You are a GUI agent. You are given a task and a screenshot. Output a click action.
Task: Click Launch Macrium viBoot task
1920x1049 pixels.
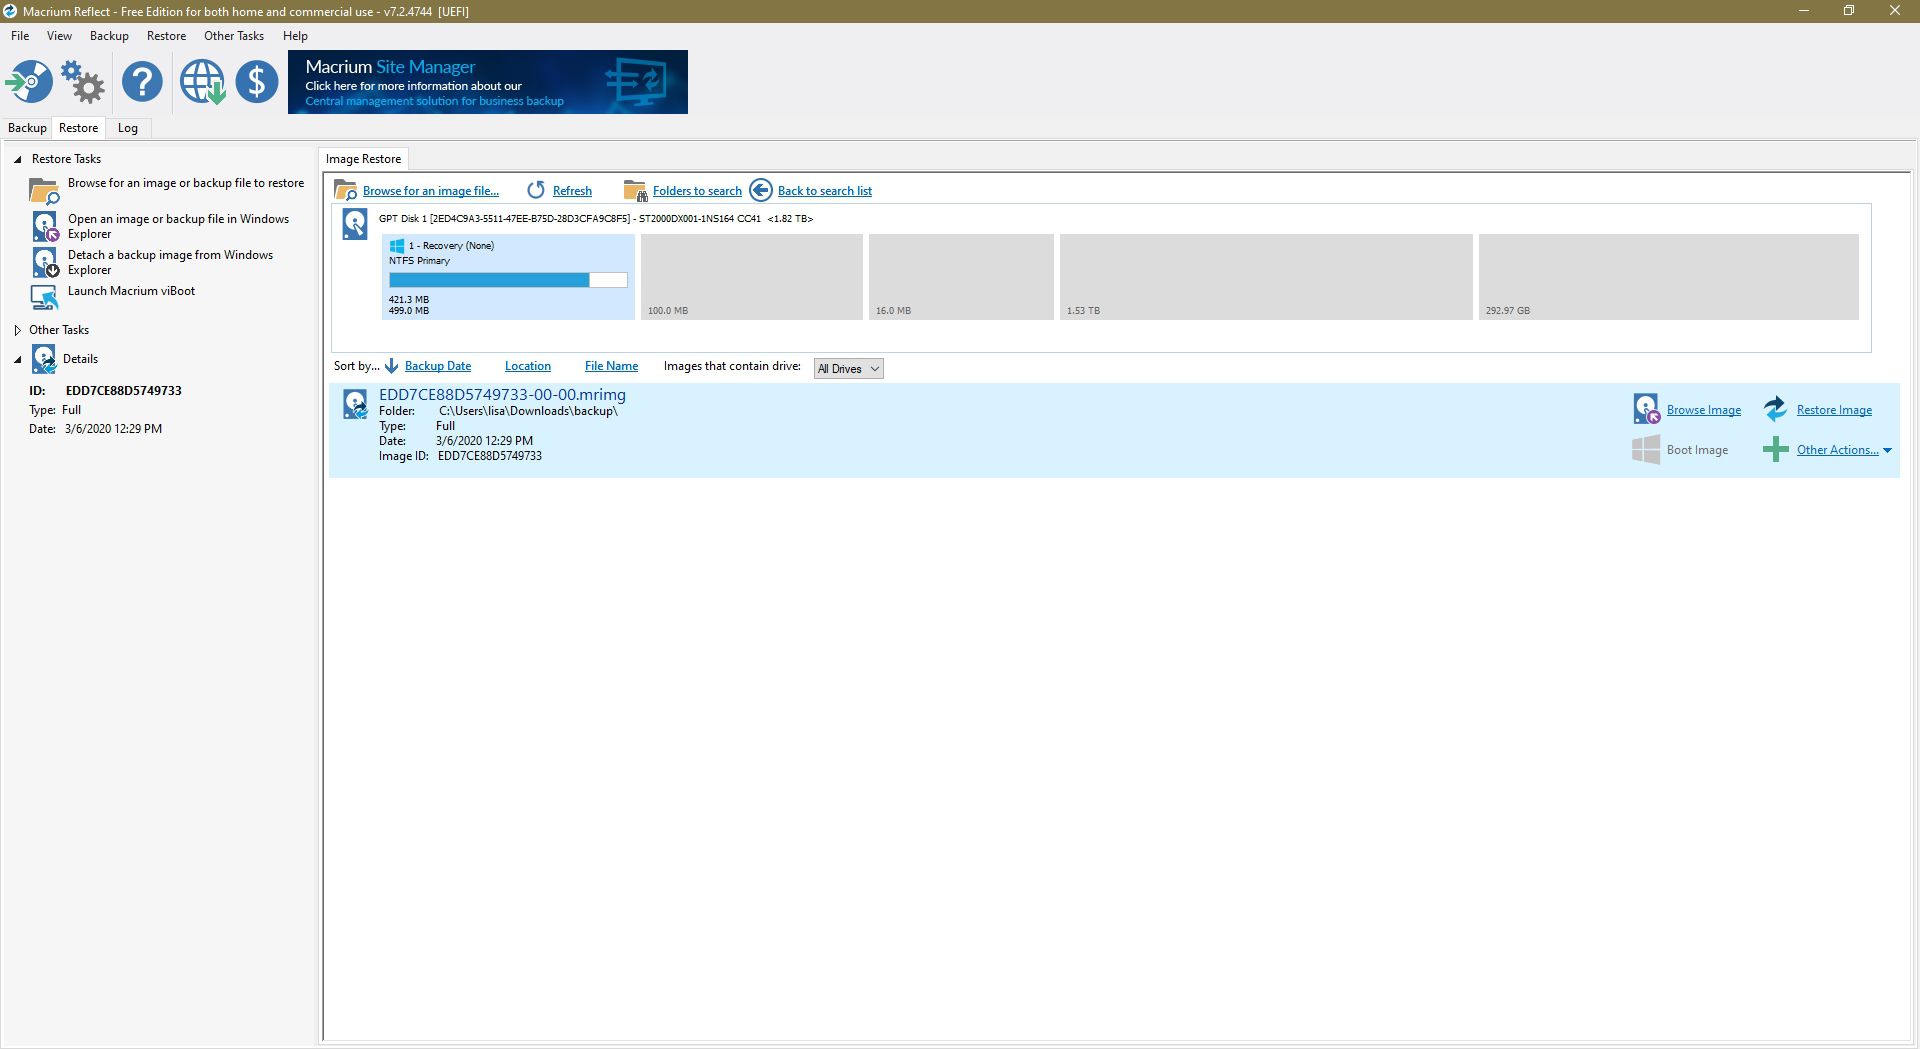click(x=131, y=291)
